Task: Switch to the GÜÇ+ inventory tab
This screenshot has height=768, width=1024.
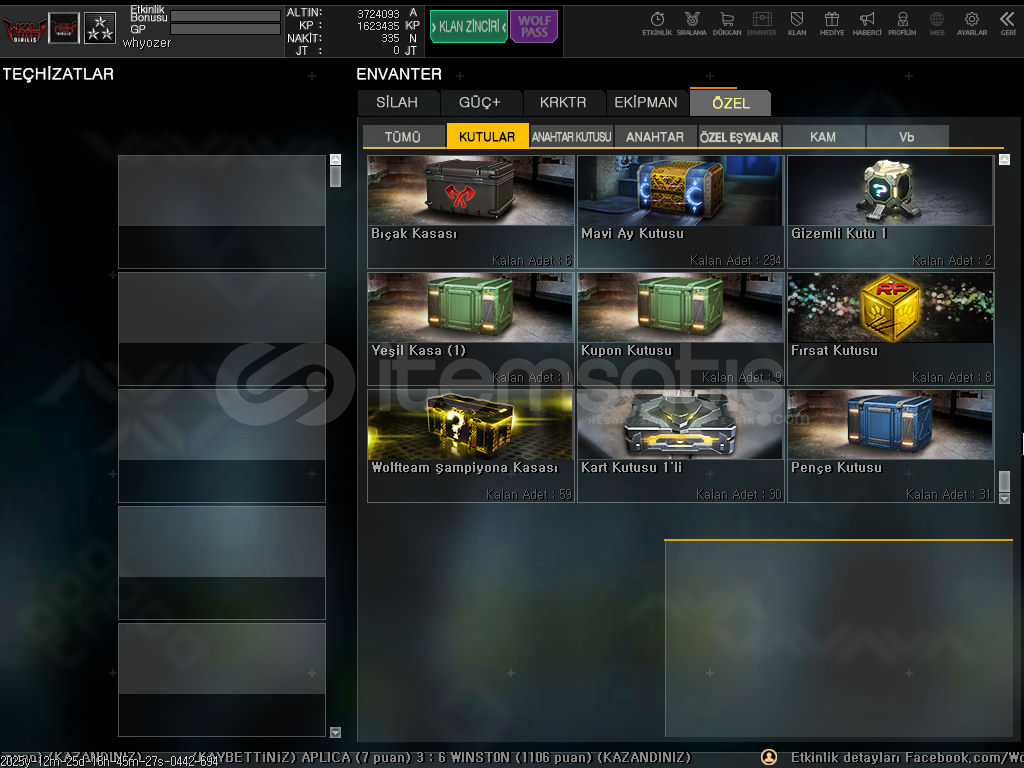Action: 479,103
